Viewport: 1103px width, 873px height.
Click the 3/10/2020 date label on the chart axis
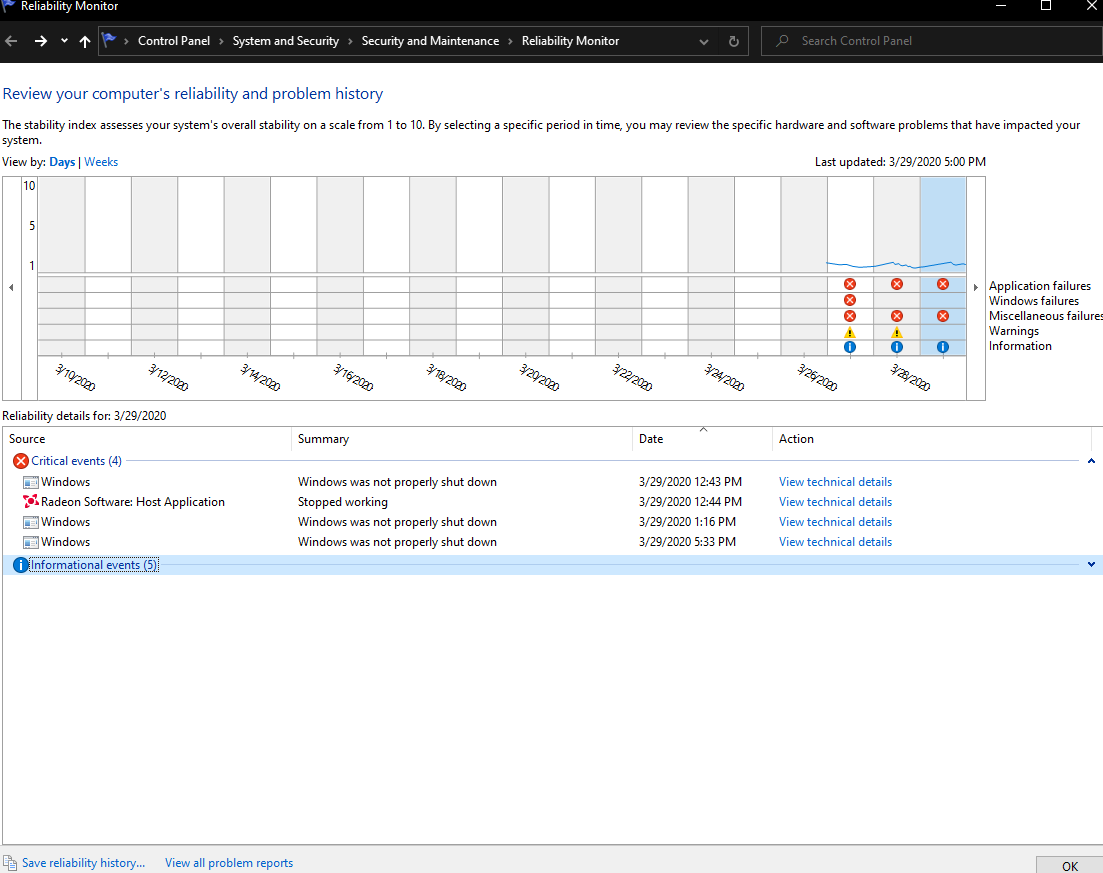75,378
